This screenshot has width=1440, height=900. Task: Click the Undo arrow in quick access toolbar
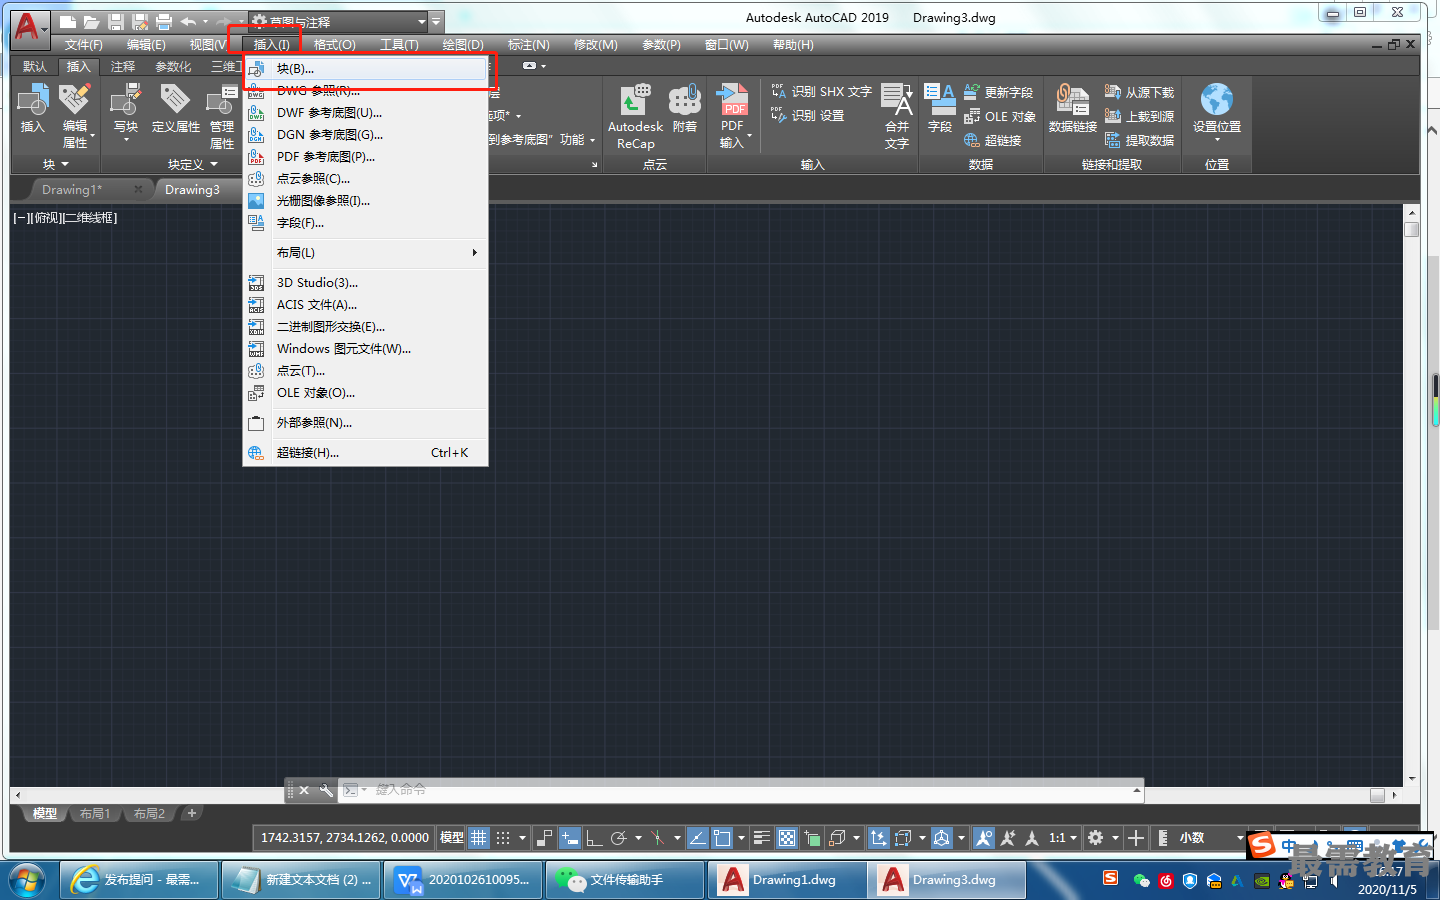pos(188,21)
